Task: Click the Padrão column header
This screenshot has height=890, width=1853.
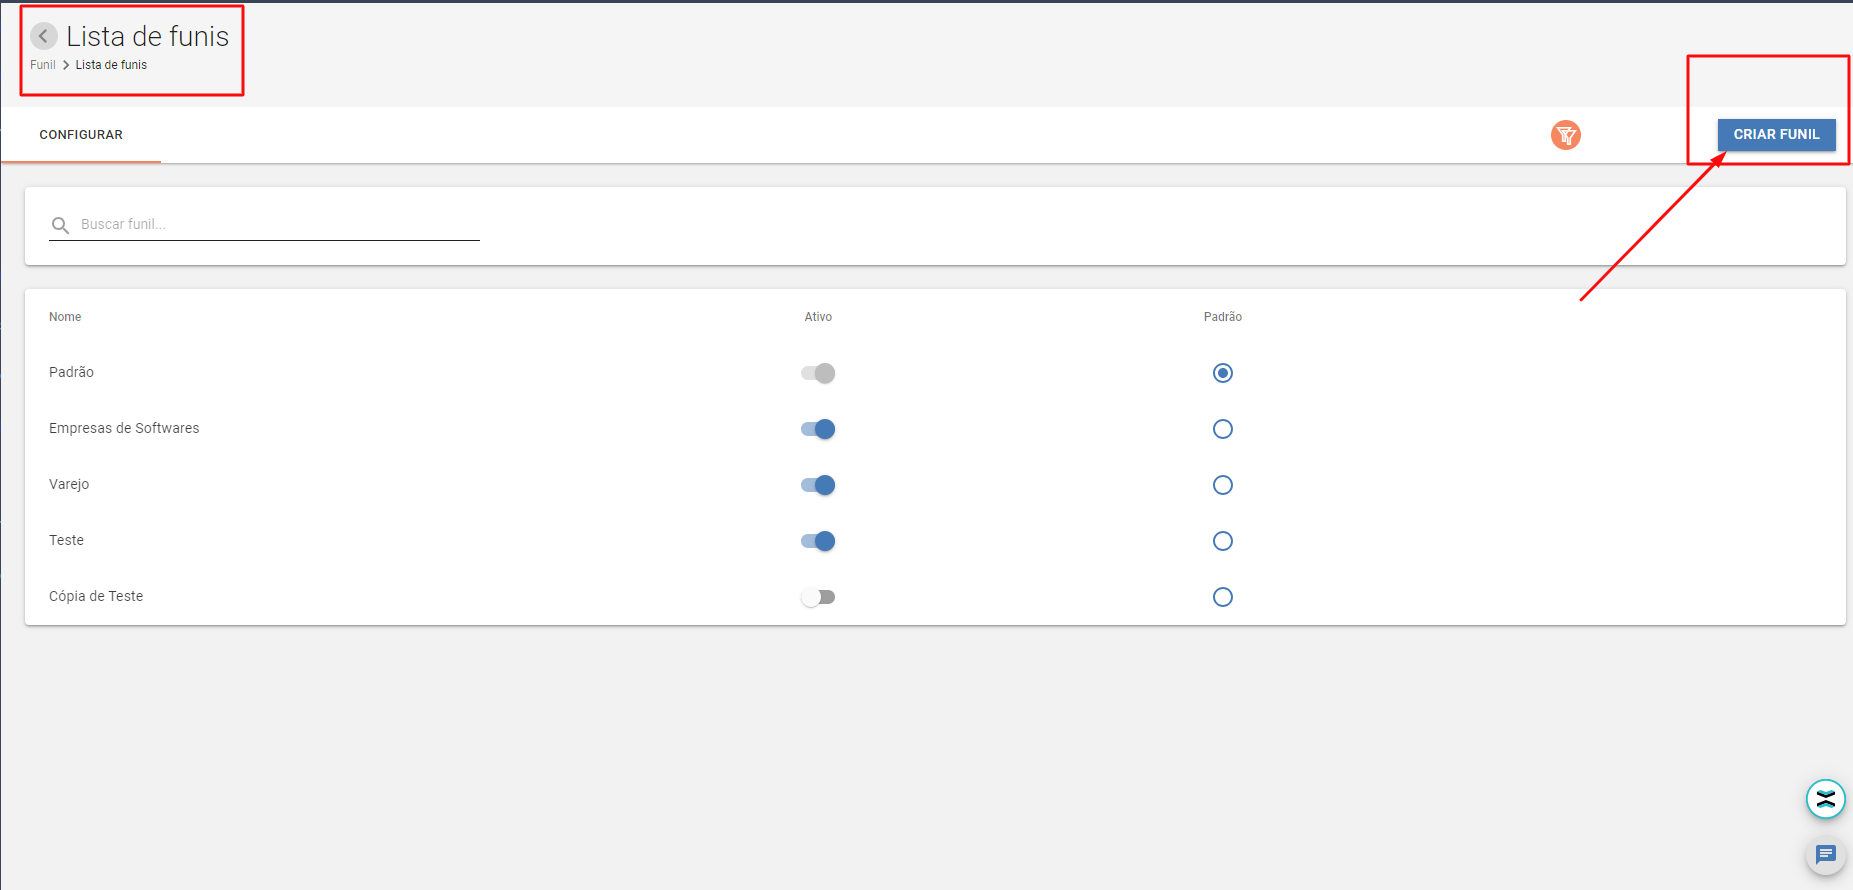Action: [1222, 317]
